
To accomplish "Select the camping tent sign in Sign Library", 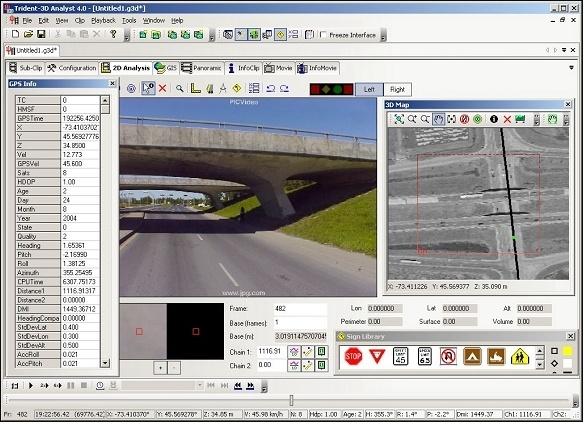I will 472,356.
